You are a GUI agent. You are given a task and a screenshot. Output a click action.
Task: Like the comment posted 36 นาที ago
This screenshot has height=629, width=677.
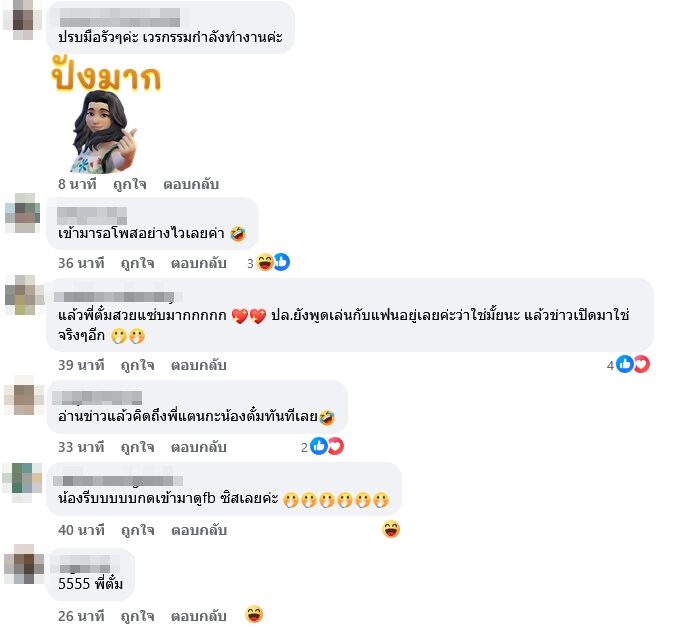coord(137,263)
